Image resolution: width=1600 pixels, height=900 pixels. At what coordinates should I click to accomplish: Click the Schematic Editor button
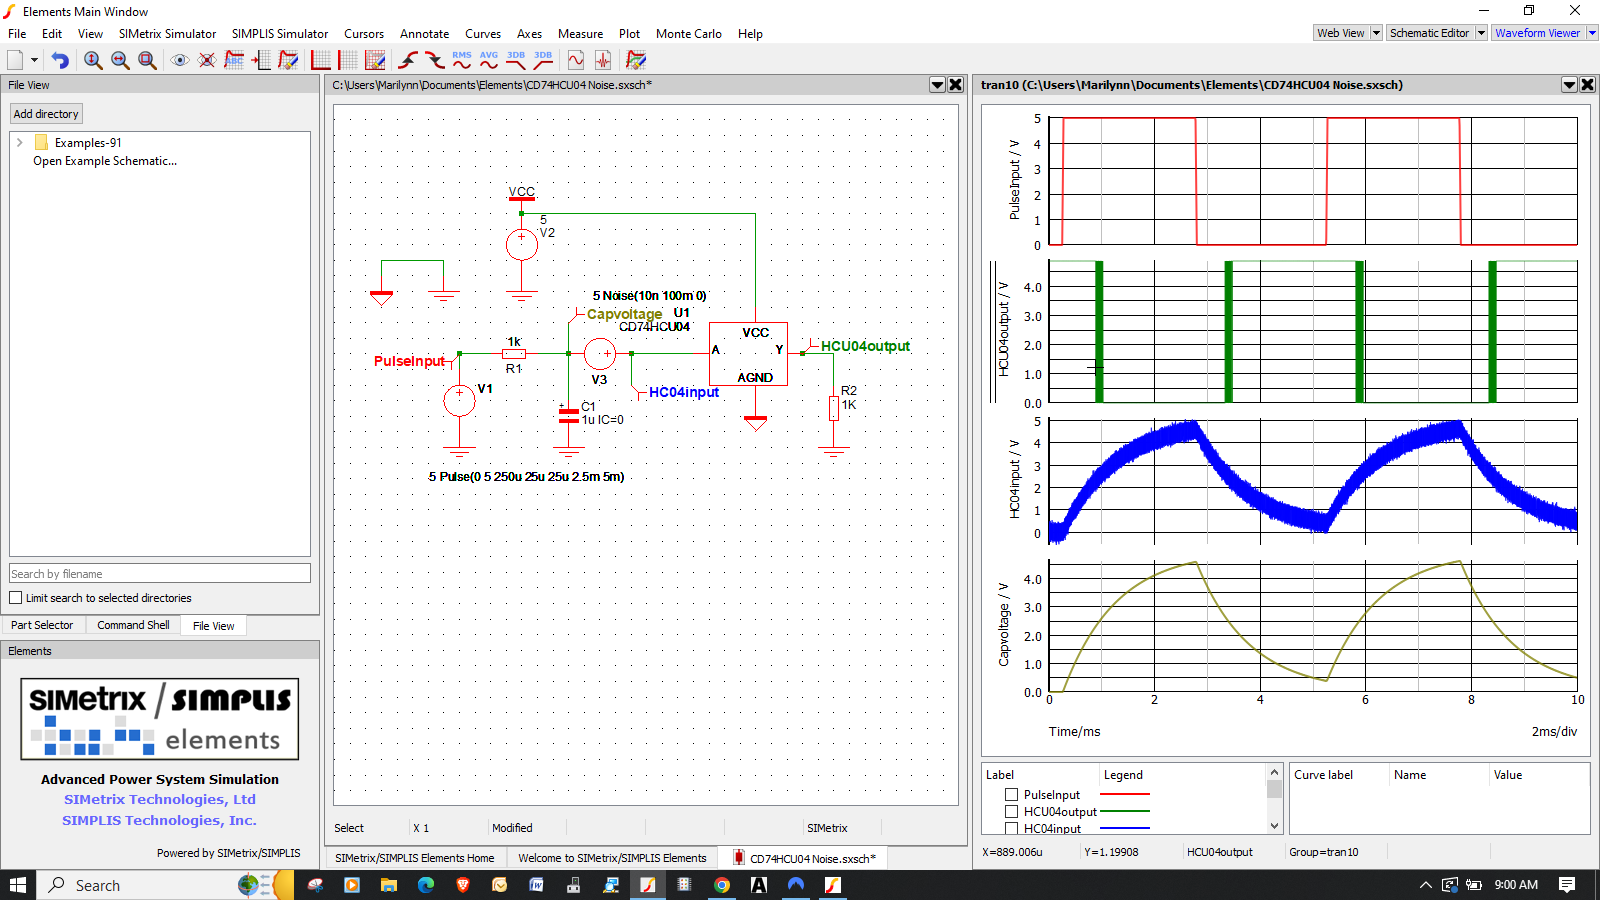point(1430,33)
